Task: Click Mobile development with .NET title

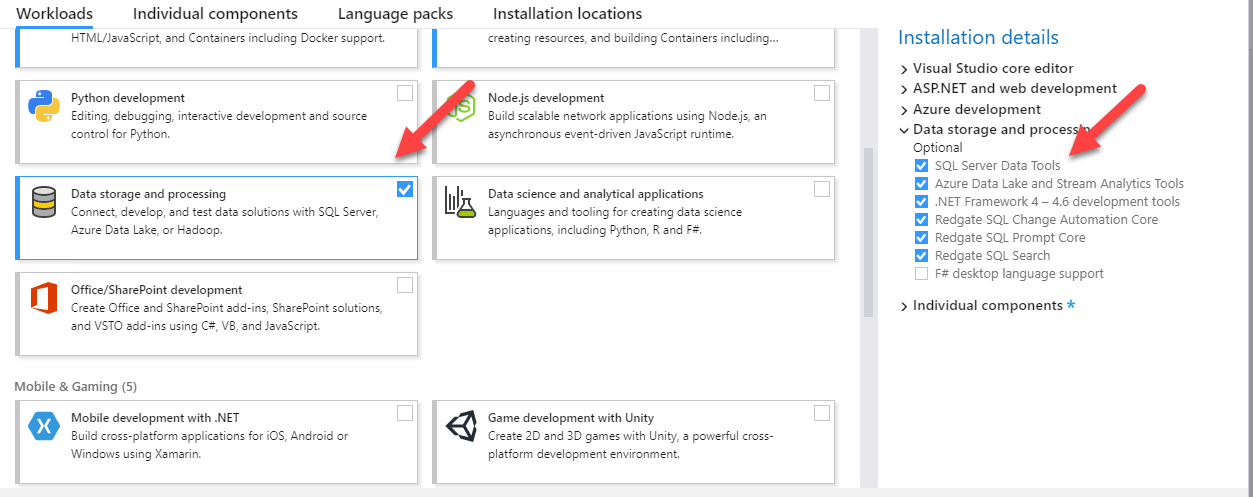Action: (155, 418)
